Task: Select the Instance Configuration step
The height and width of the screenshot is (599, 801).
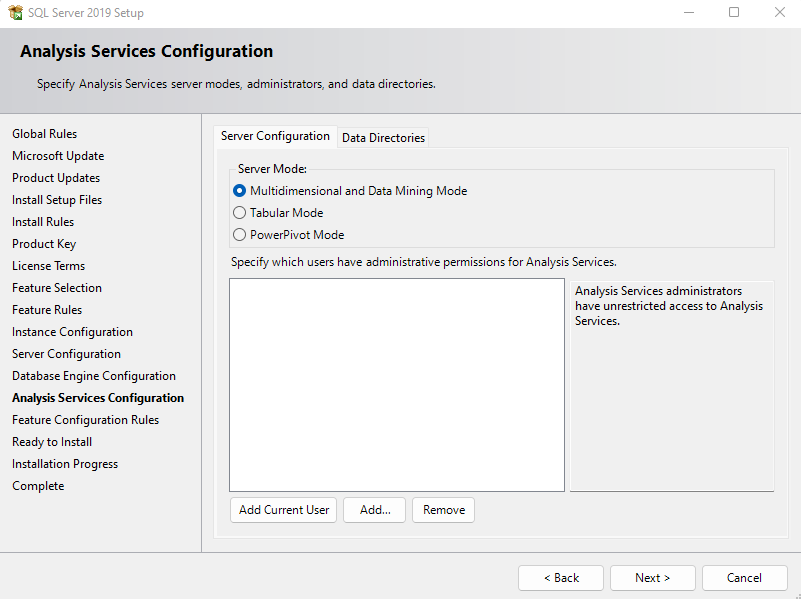Action: tap(72, 332)
